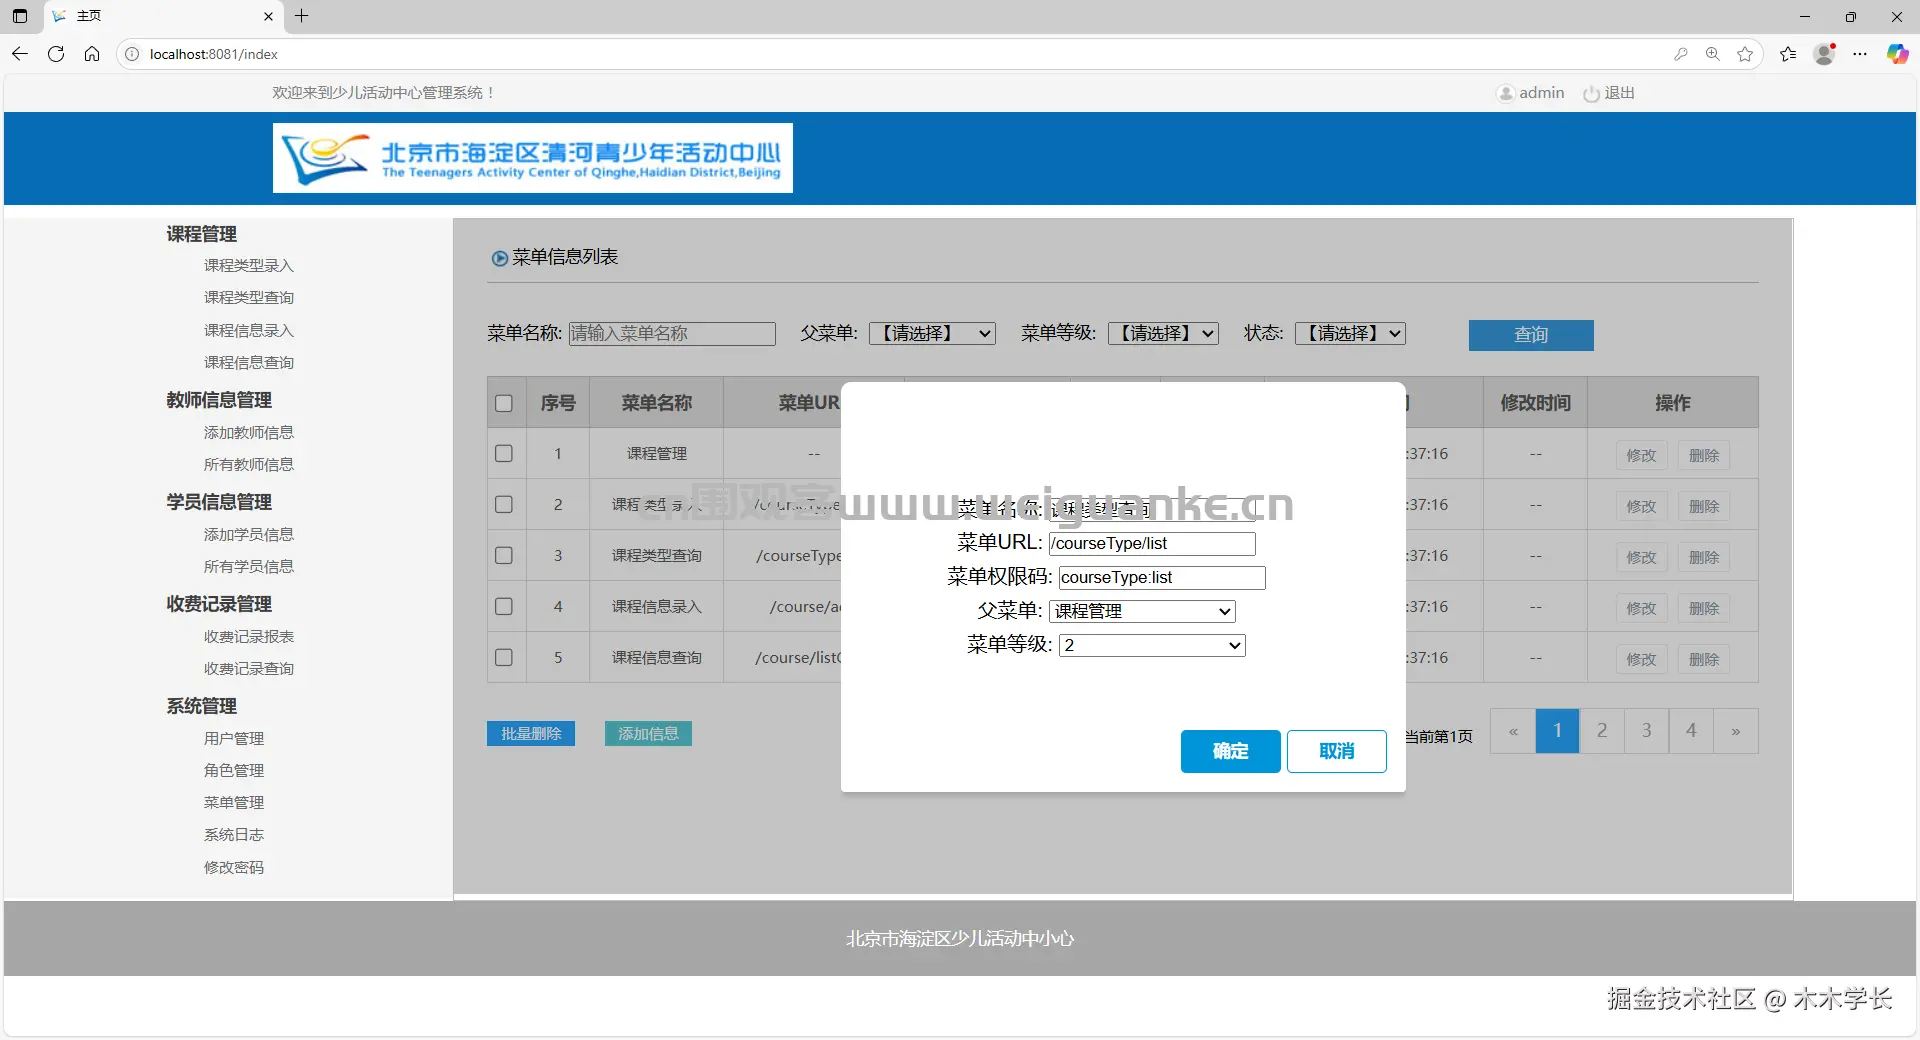
Task: Go to next page with » arrow
Action: coord(1736,731)
